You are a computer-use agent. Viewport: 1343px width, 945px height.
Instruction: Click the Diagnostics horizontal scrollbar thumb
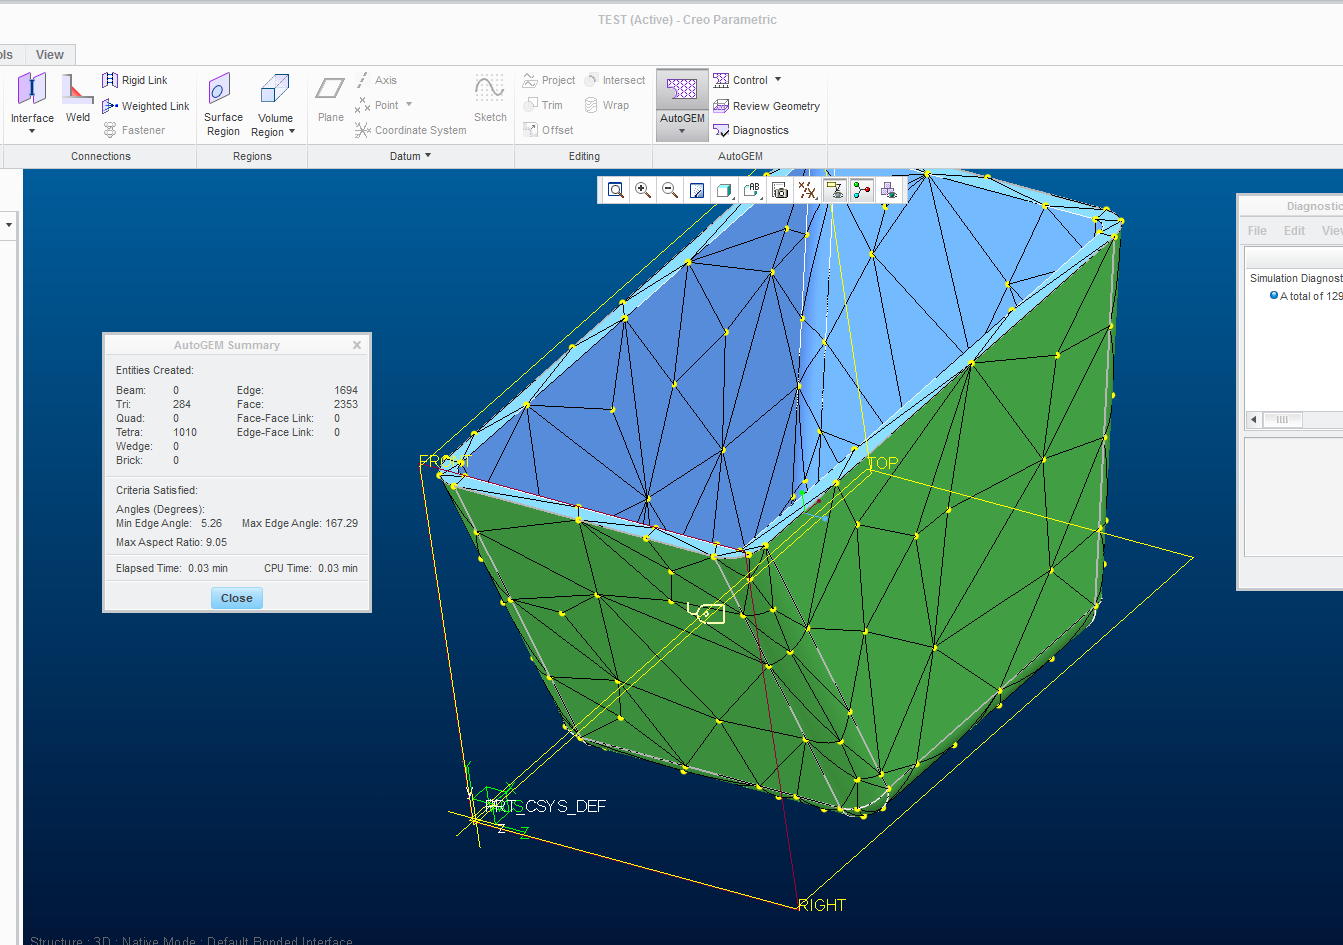tap(1282, 420)
